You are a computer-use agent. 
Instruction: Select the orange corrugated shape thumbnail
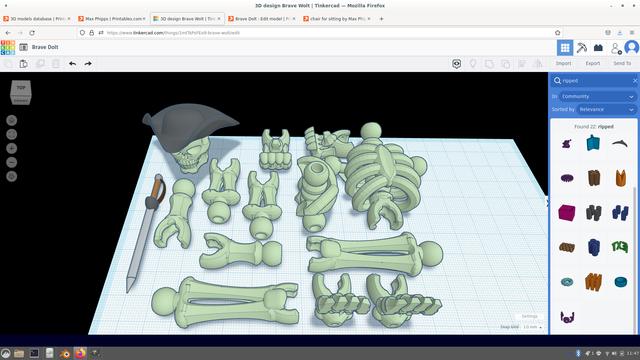pyautogui.click(x=593, y=282)
